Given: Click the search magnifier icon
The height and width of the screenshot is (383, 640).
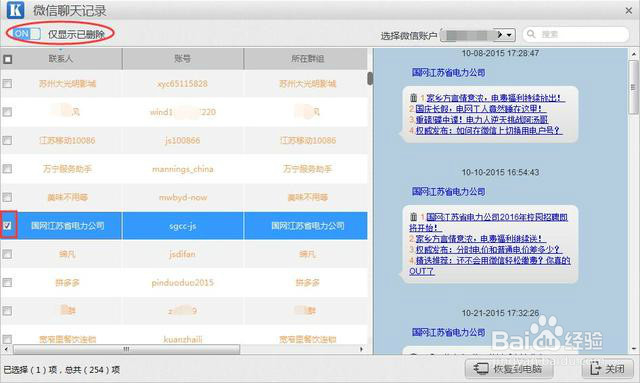Looking at the screenshot, I should coord(531,34).
